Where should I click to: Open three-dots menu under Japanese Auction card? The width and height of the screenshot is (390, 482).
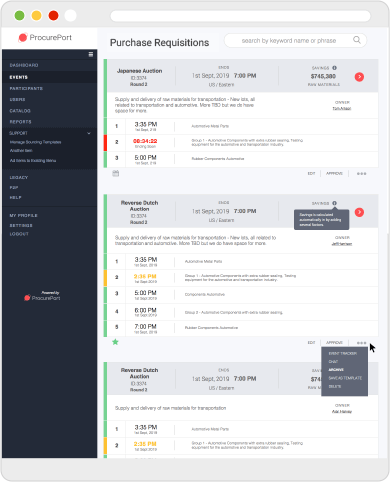[x=362, y=174]
